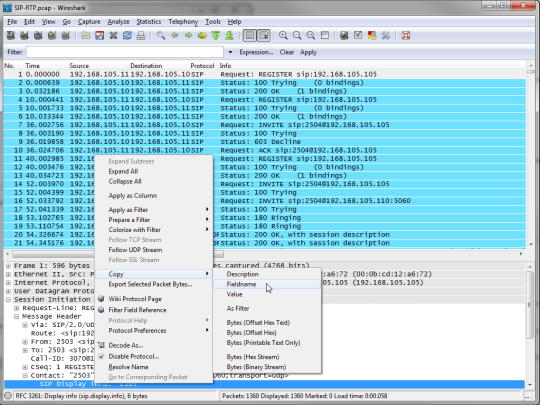Collapse the Message Header node
This screenshot has width=540, height=405.
17,316
